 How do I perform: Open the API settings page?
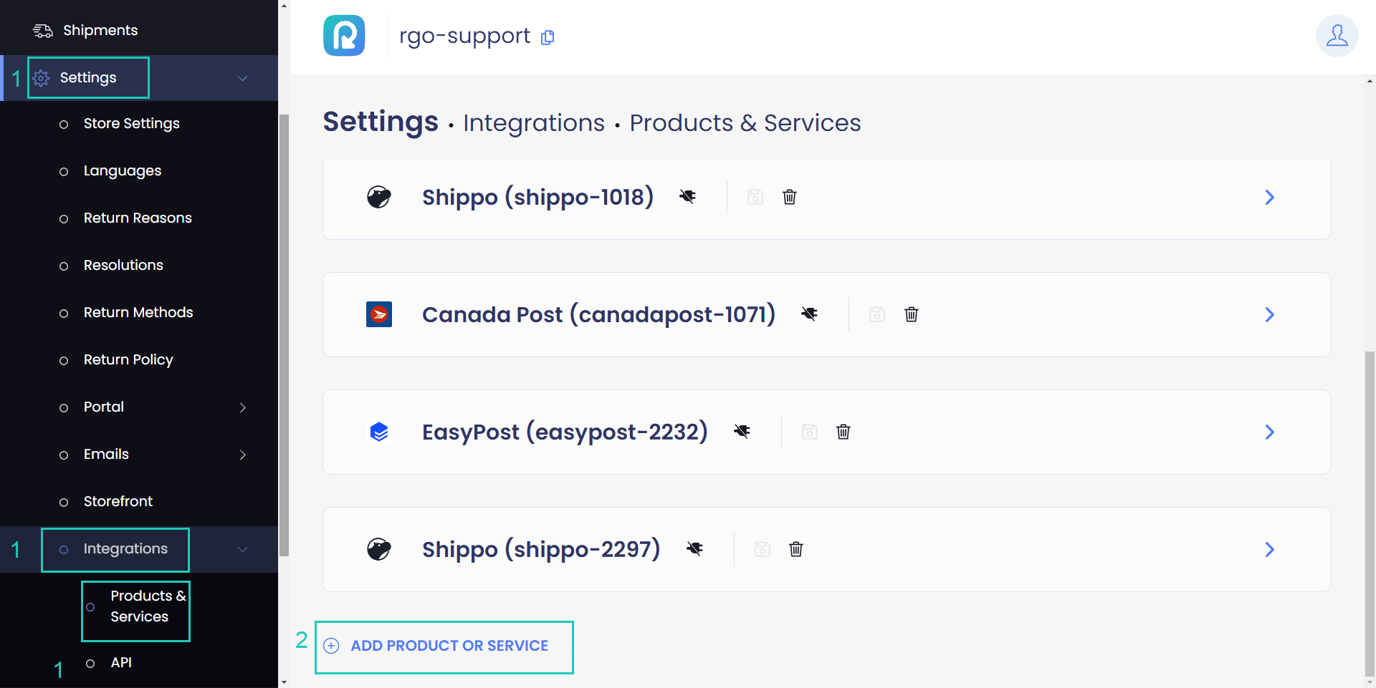pyautogui.click(x=121, y=662)
